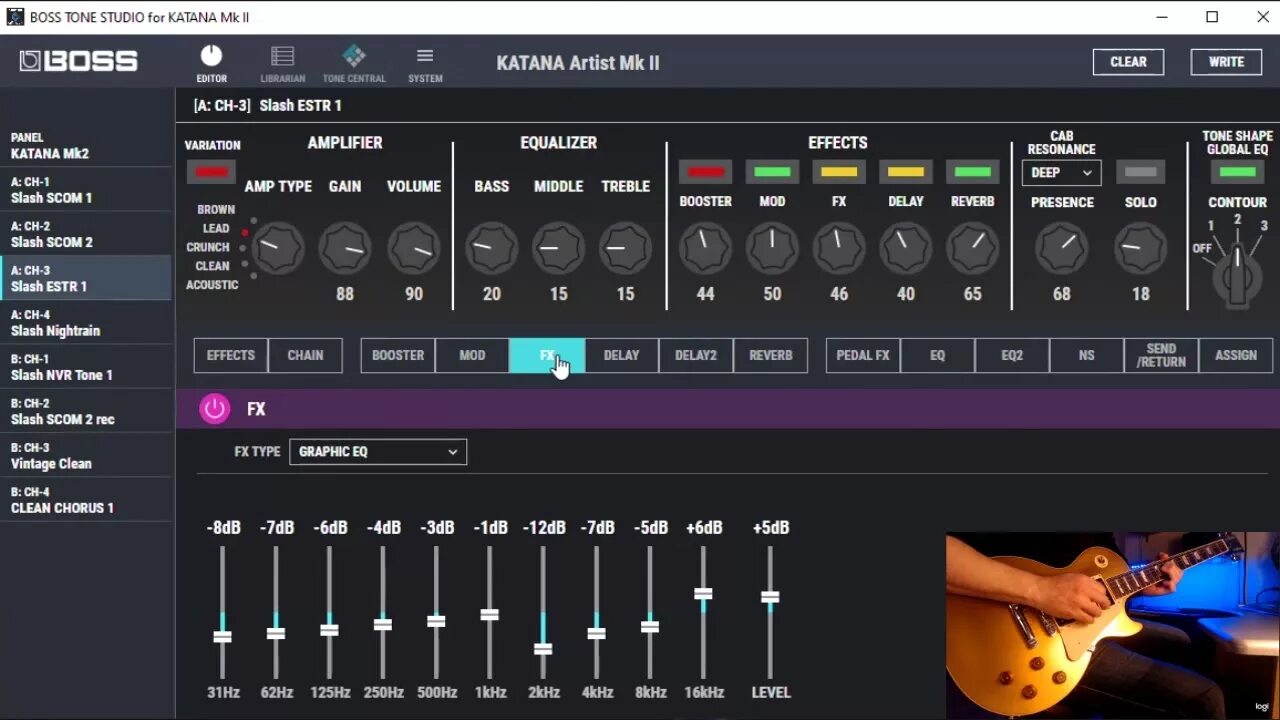1280x720 pixels.
Task: Click the 2kHz EQ slider handle
Action: tap(543, 648)
